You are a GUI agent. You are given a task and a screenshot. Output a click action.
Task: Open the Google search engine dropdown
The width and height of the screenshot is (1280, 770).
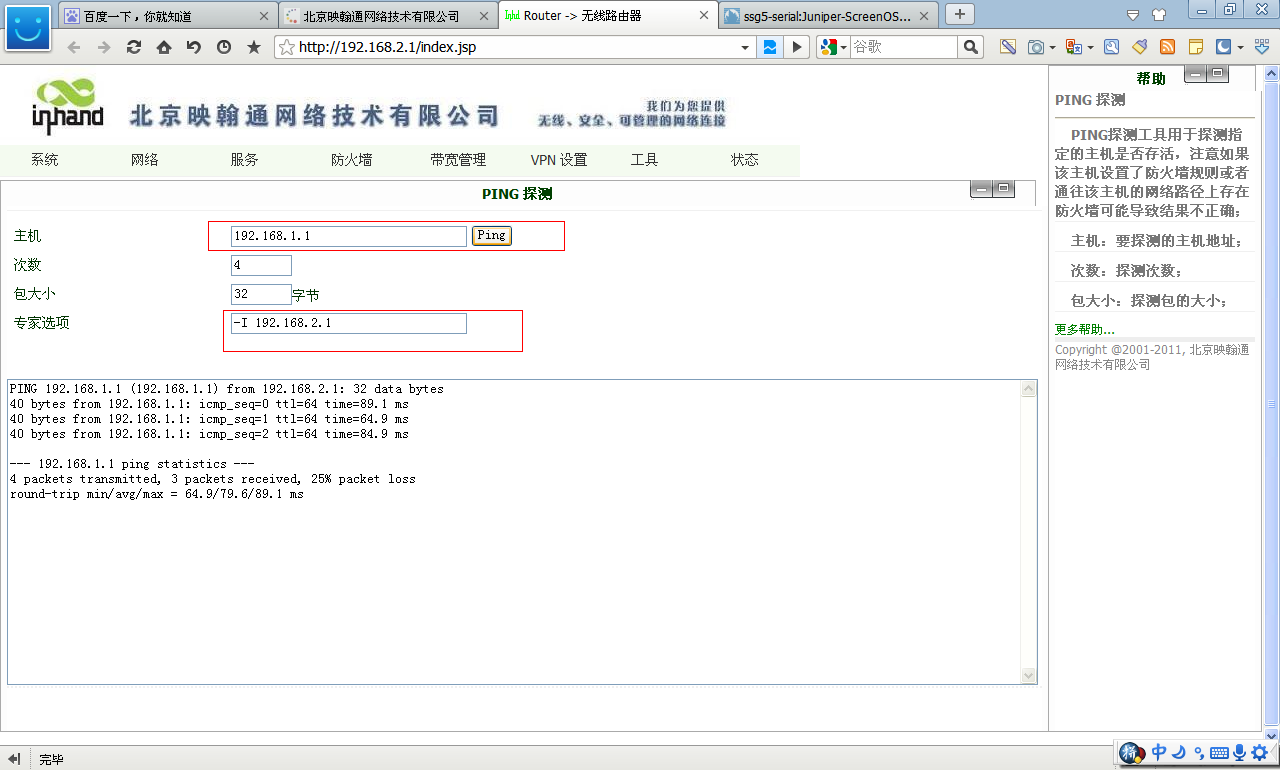832,47
